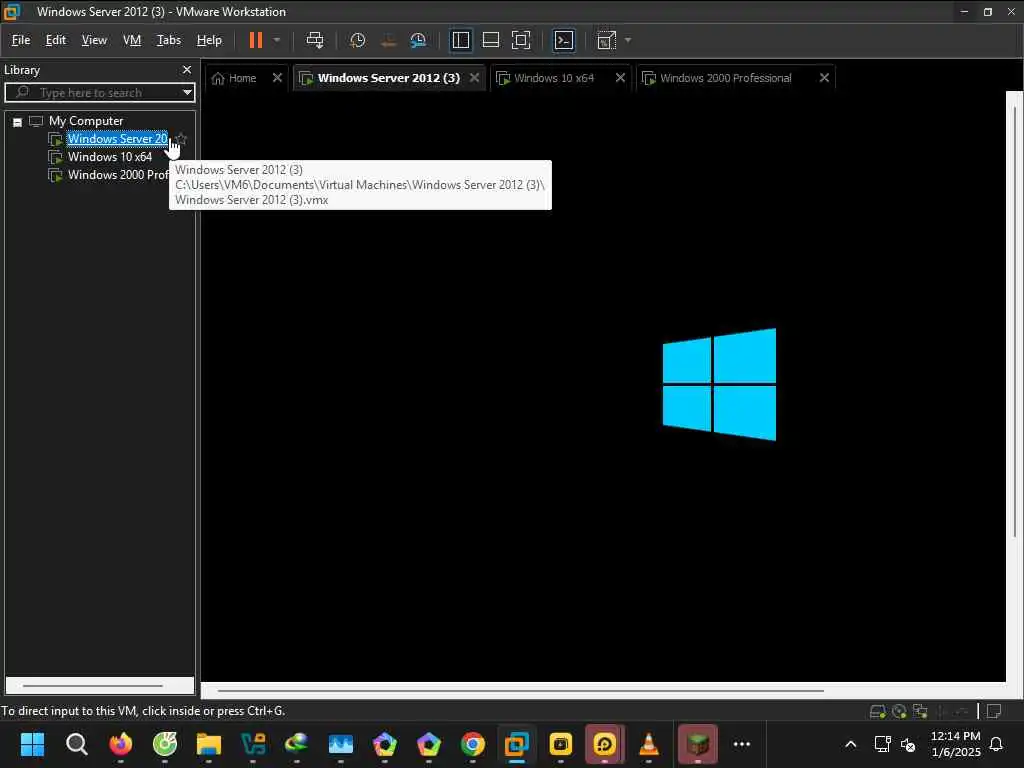Send Ctrl+Alt+Del to the VM
Viewport: 1024px width, 768px height.
point(315,40)
